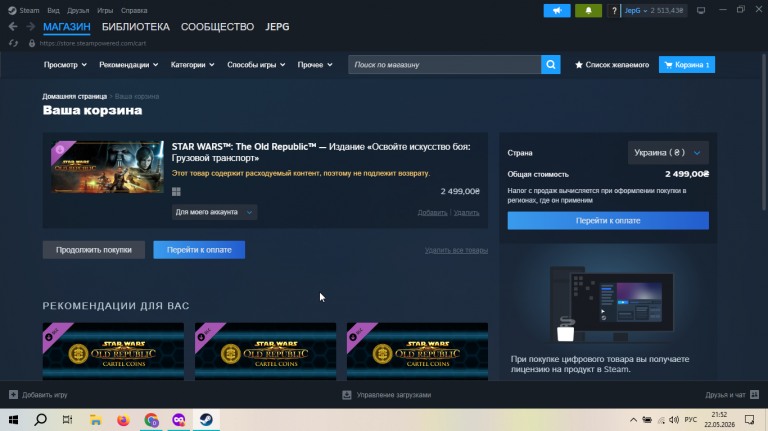Open Firefox from the taskbar
The width and height of the screenshot is (768, 431).
pos(123,420)
